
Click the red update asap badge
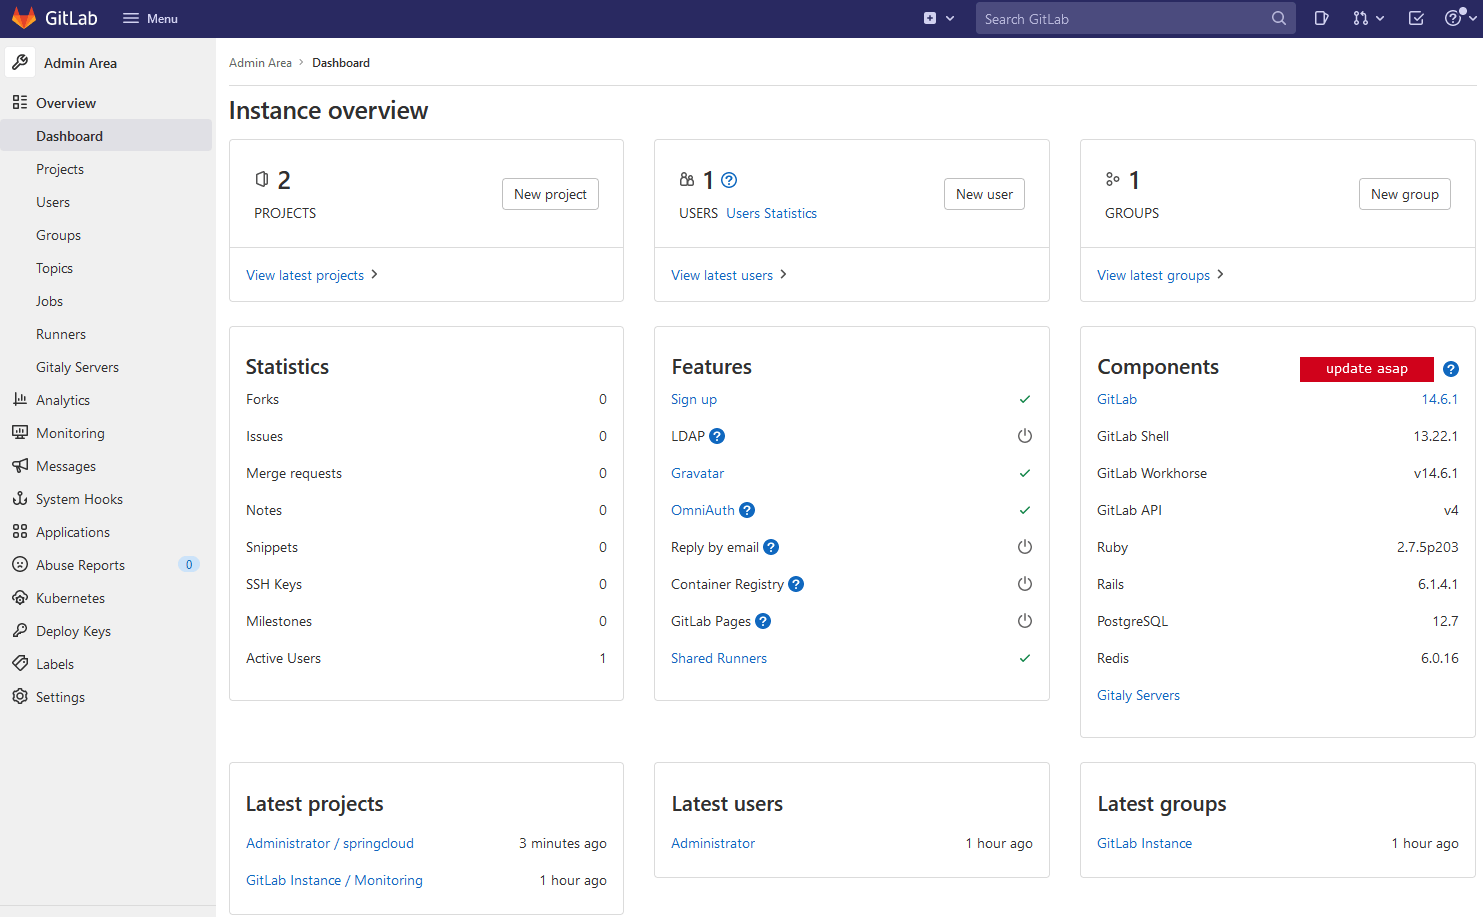tap(1366, 369)
